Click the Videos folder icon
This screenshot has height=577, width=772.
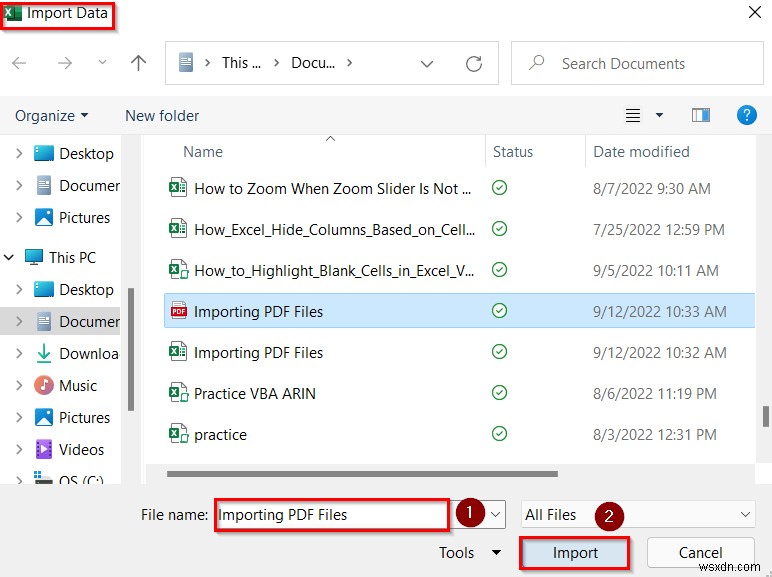44,449
